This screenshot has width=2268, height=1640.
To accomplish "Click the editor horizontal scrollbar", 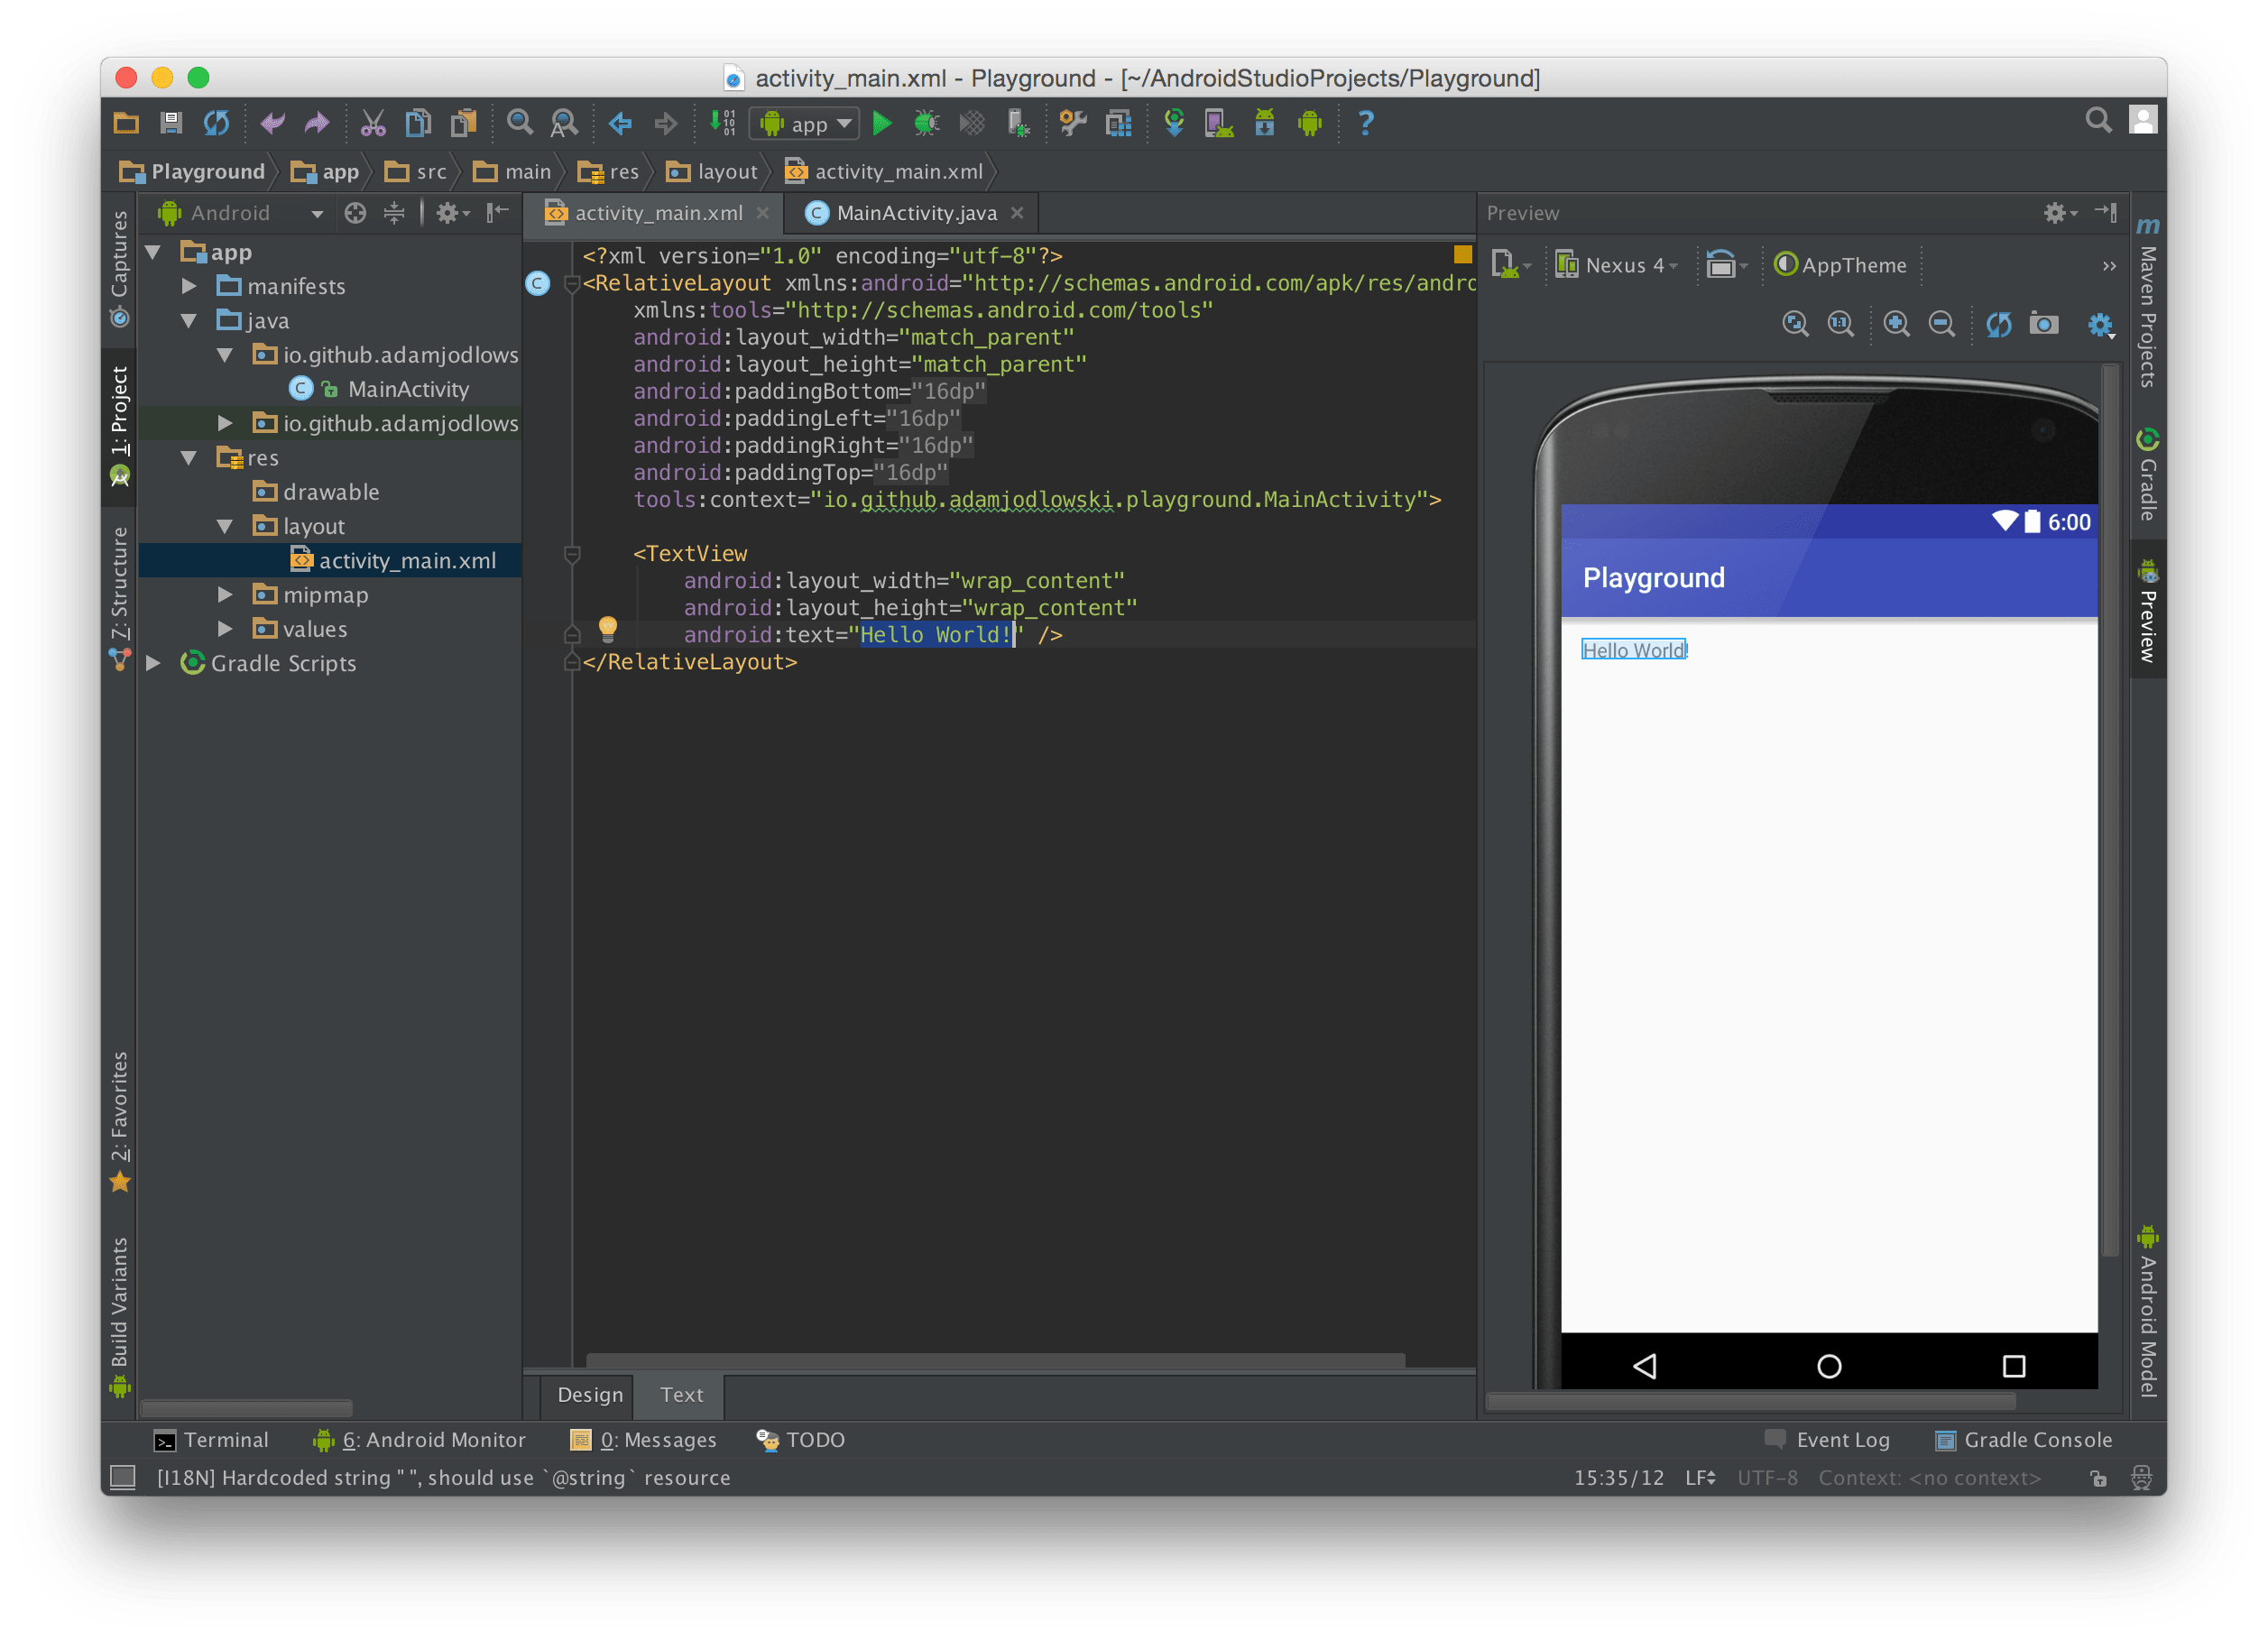I will coord(994,1360).
